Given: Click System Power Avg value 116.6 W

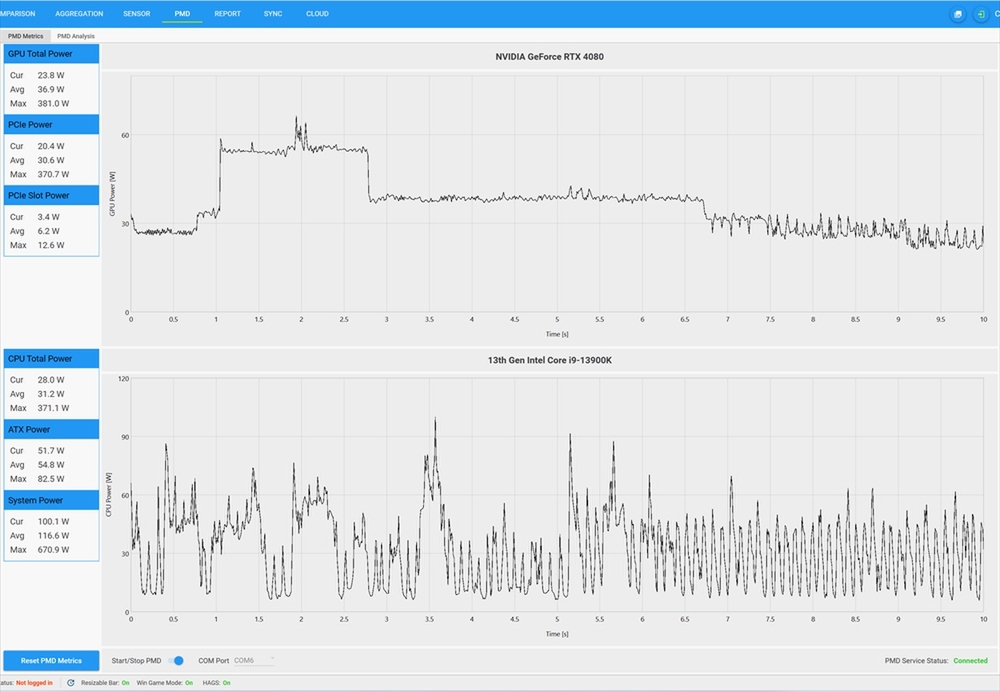Looking at the screenshot, I should [53, 536].
